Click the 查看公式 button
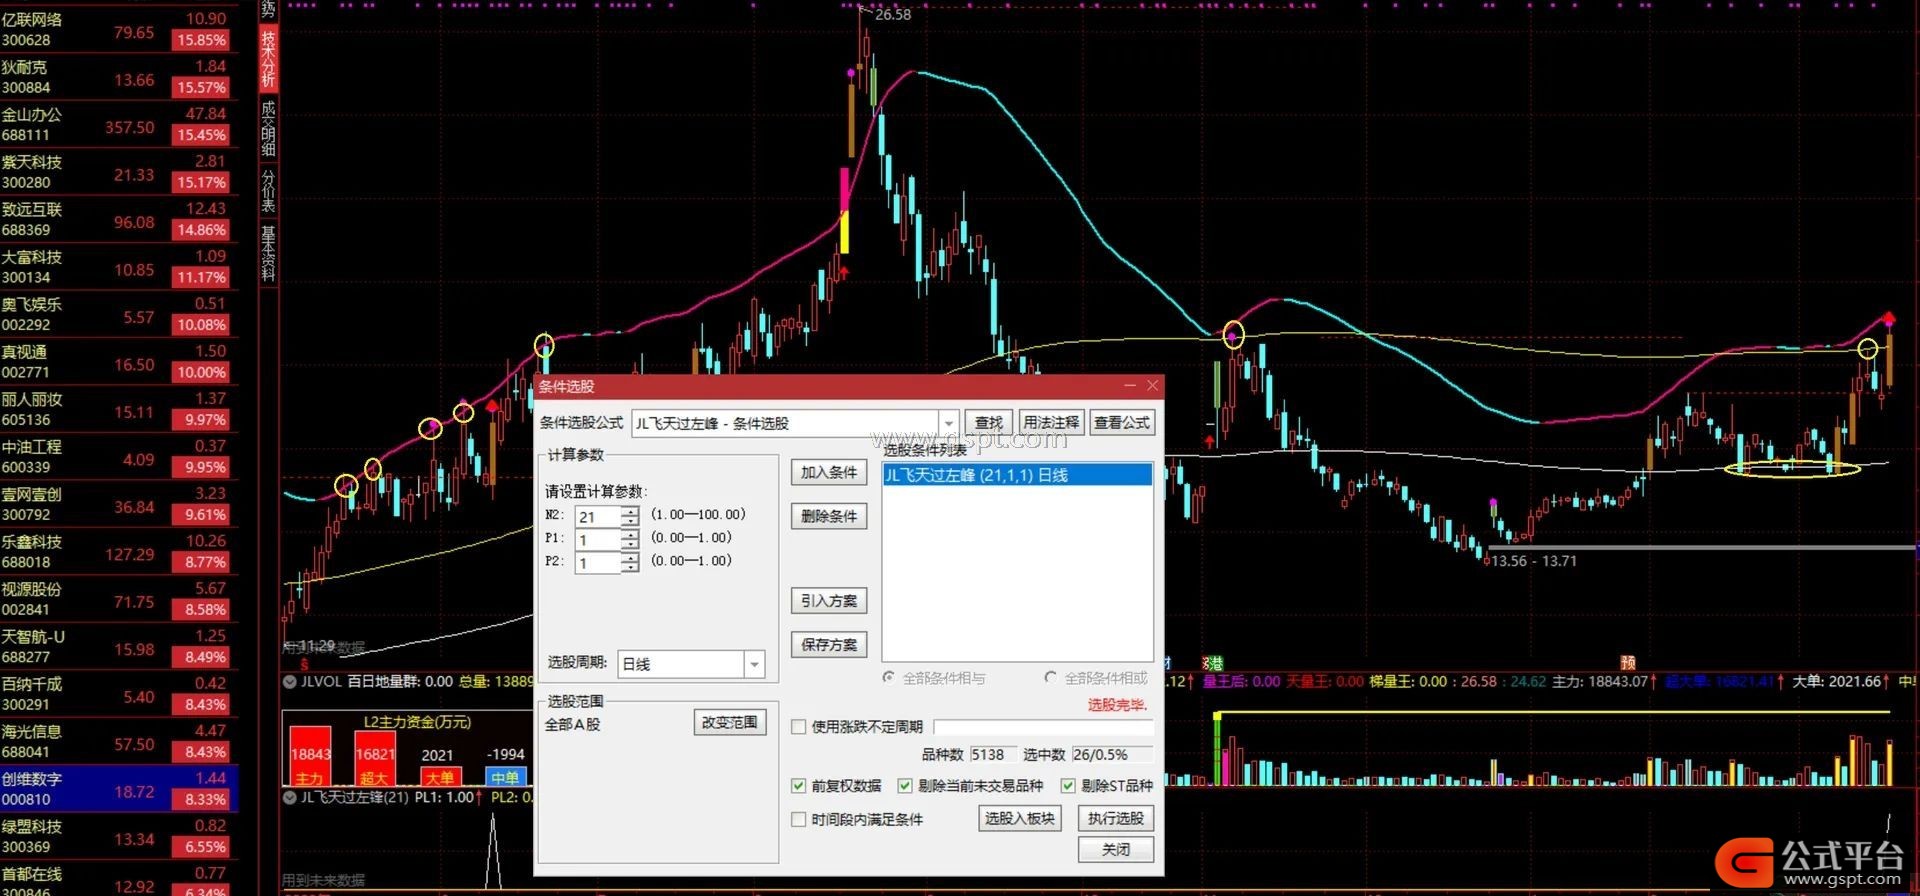The width and height of the screenshot is (1920, 896). 1121,423
